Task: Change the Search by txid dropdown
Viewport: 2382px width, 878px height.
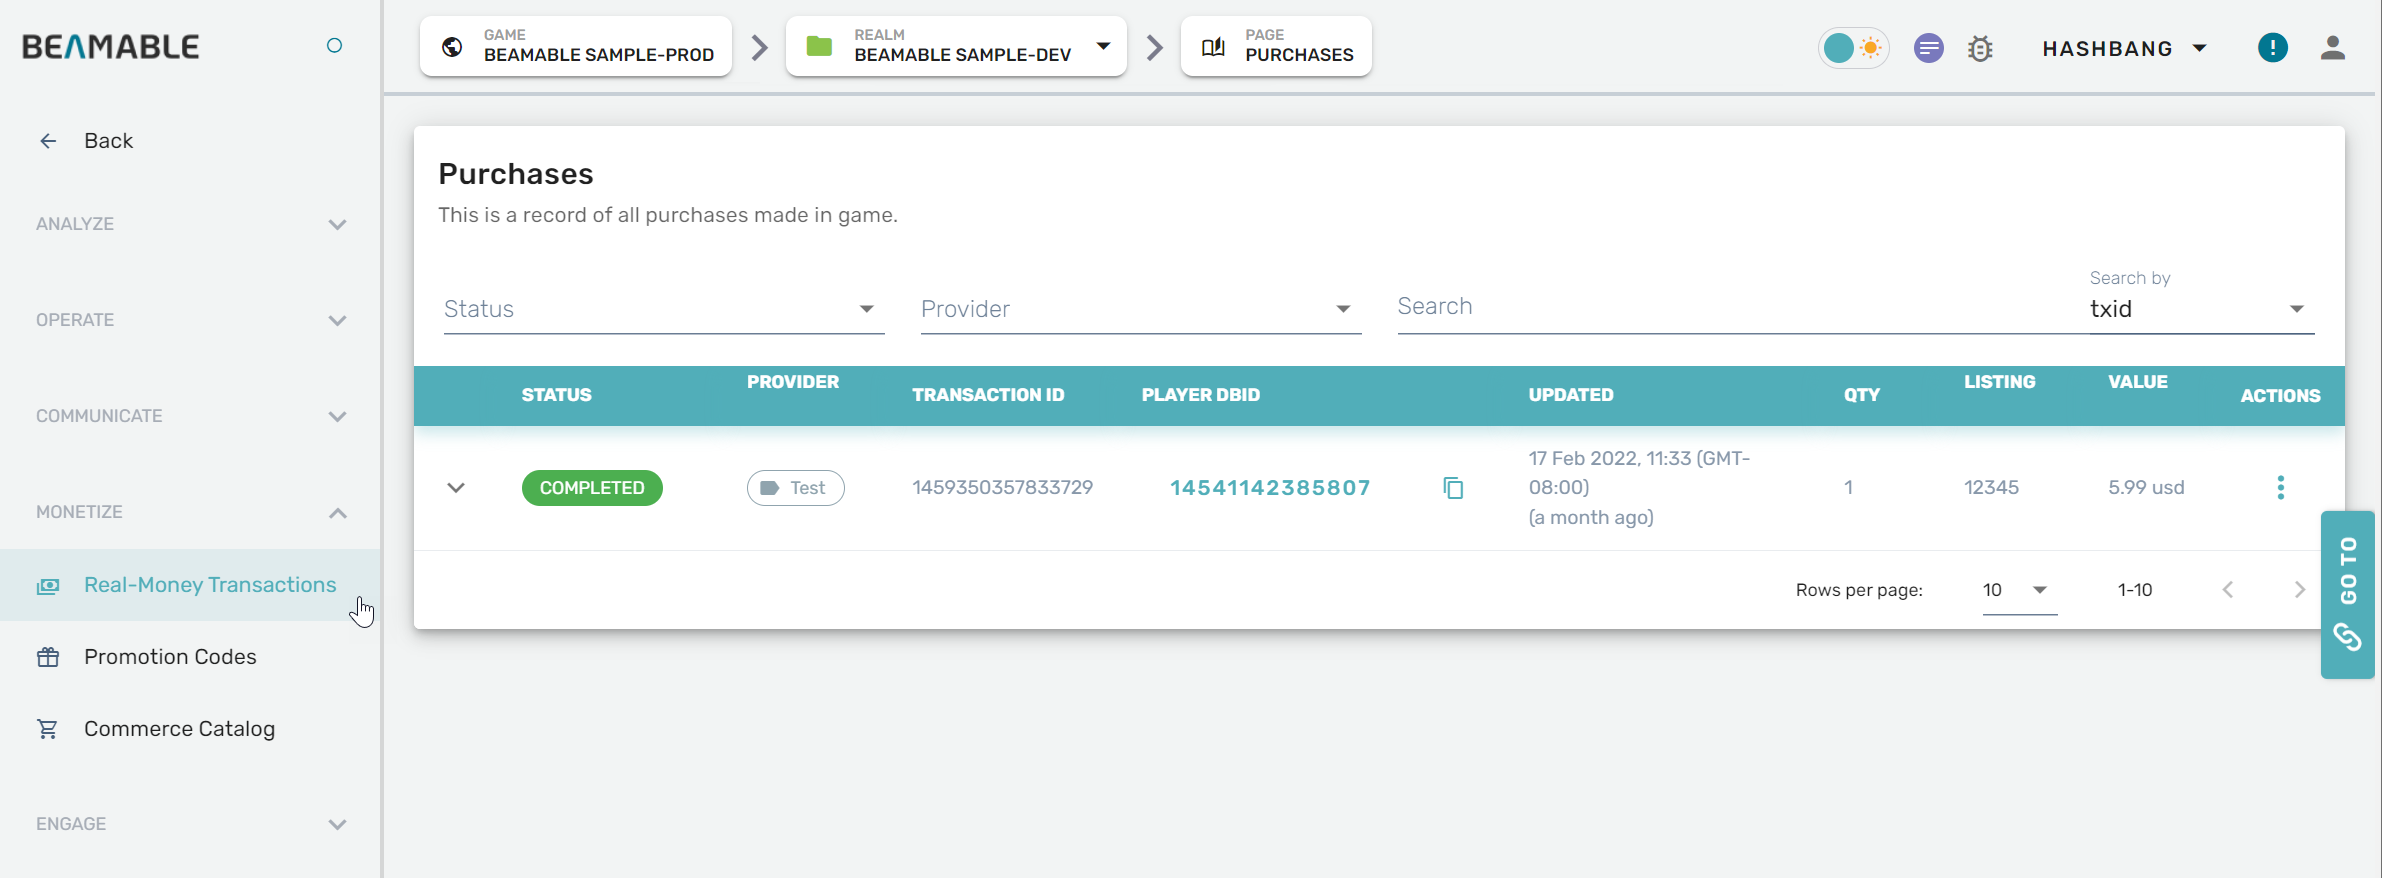Action: [2200, 309]
